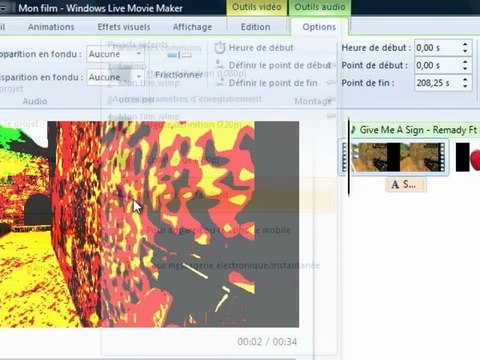Screen dimensions: 480x360
Task: Click the Heure de début value field
Action: [437, 48]
